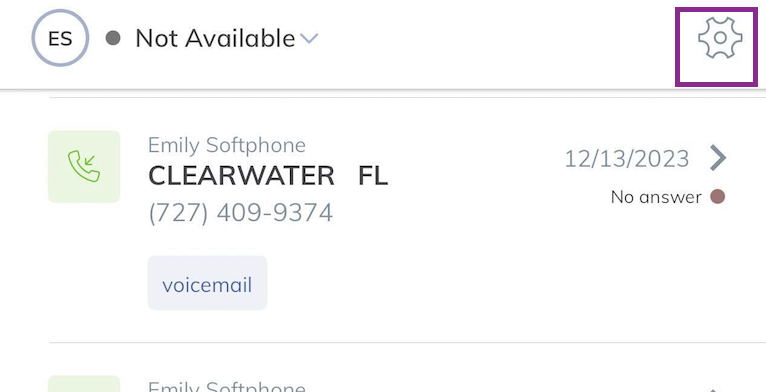The width and height of the screenshot is (766, 392).
Task: Click the empty space of Clearwater call row
Action: tap(464, 274)
